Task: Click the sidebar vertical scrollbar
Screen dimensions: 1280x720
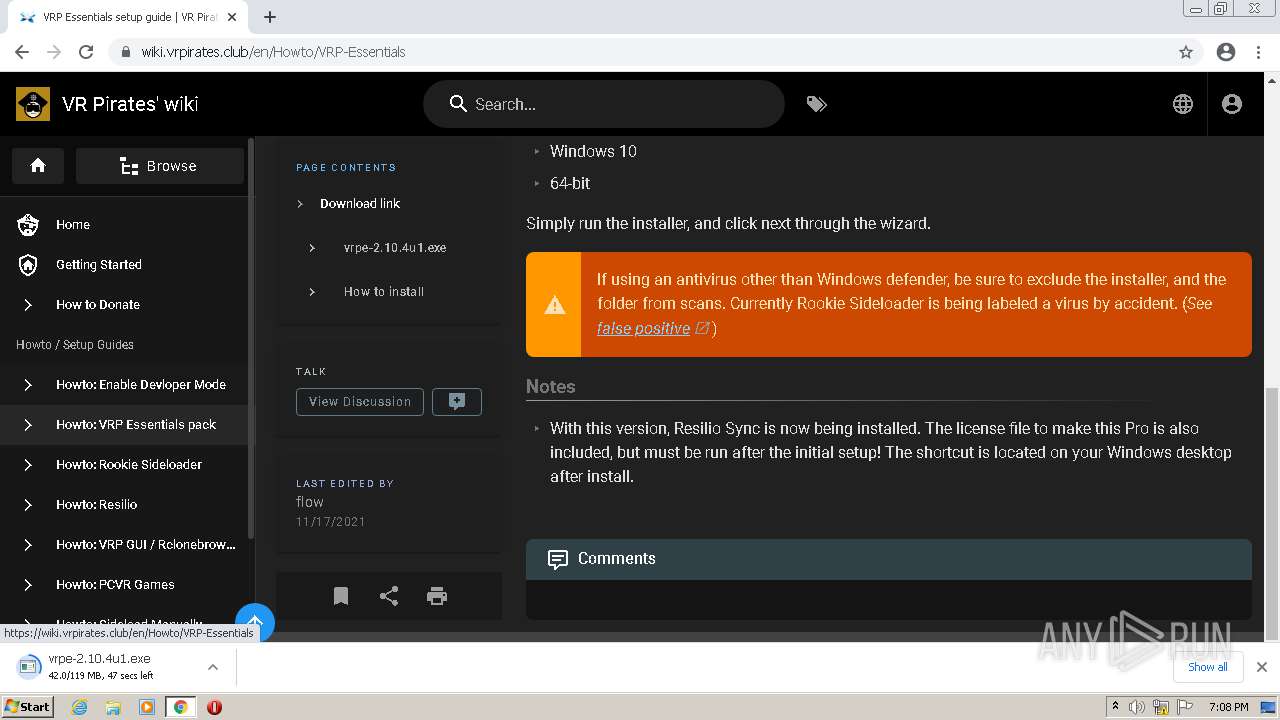Action: point(251,340)
